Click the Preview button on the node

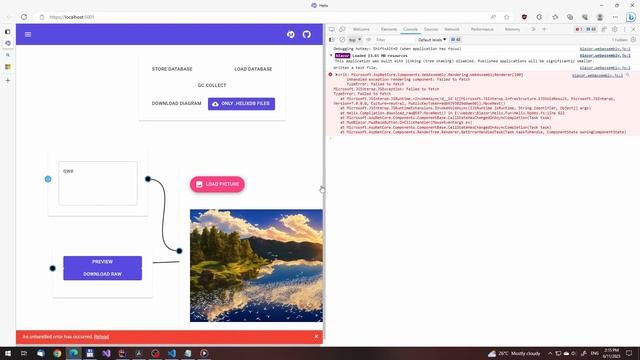point(102,262)
